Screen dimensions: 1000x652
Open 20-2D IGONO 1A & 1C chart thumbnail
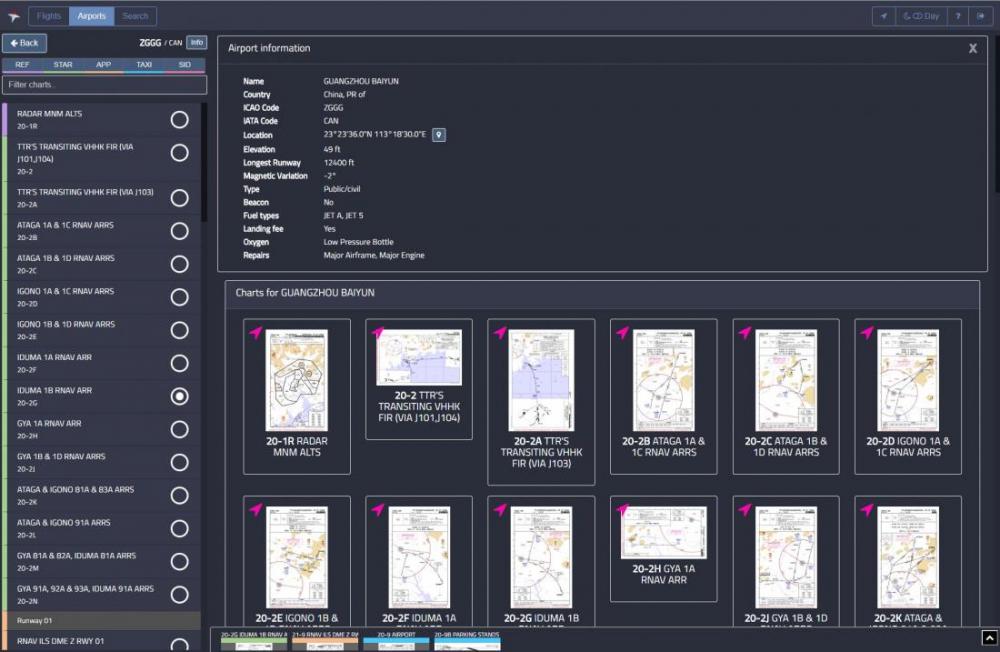click(x=908, y=380)
